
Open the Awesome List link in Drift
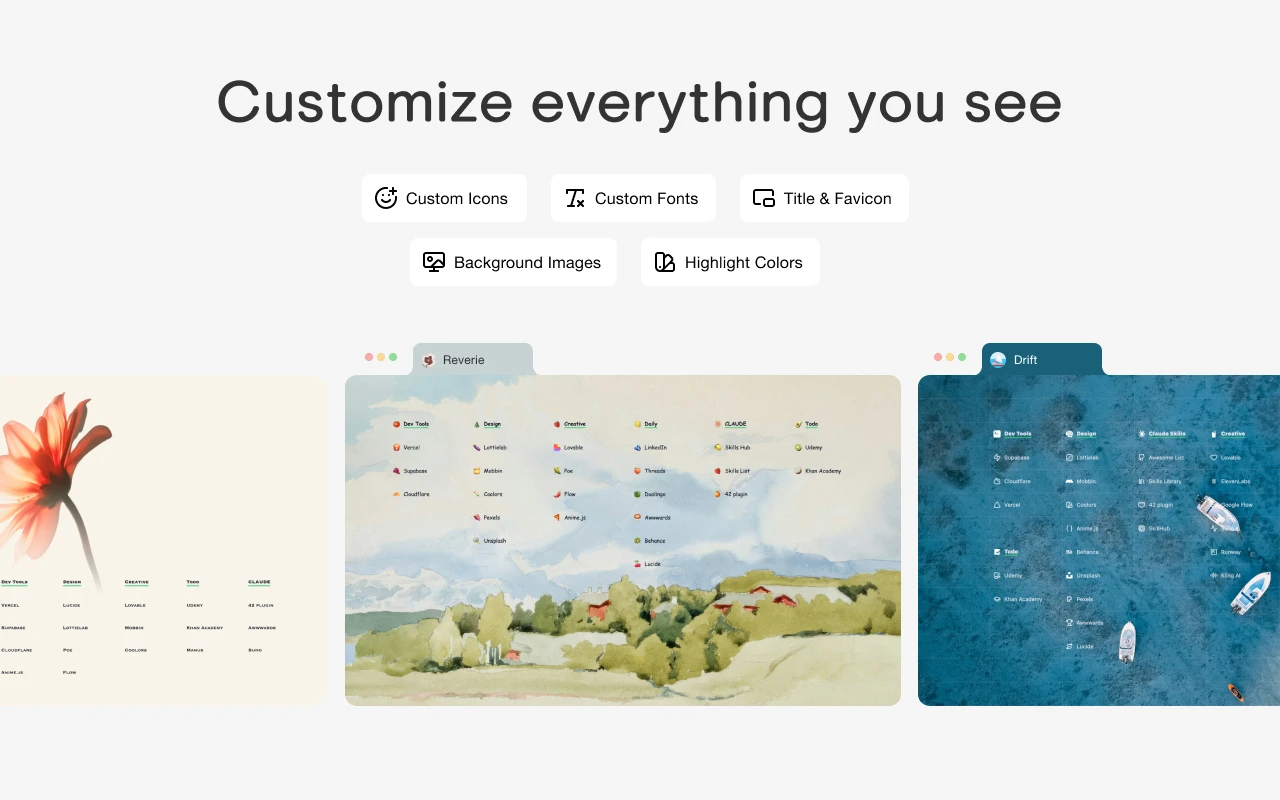click(x=1165, y=458)
